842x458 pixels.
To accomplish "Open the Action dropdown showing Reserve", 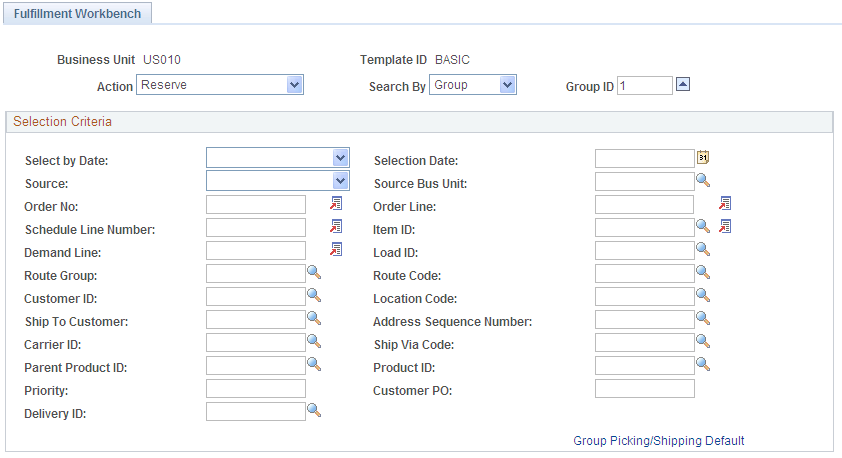I will (x=220, y=85).
